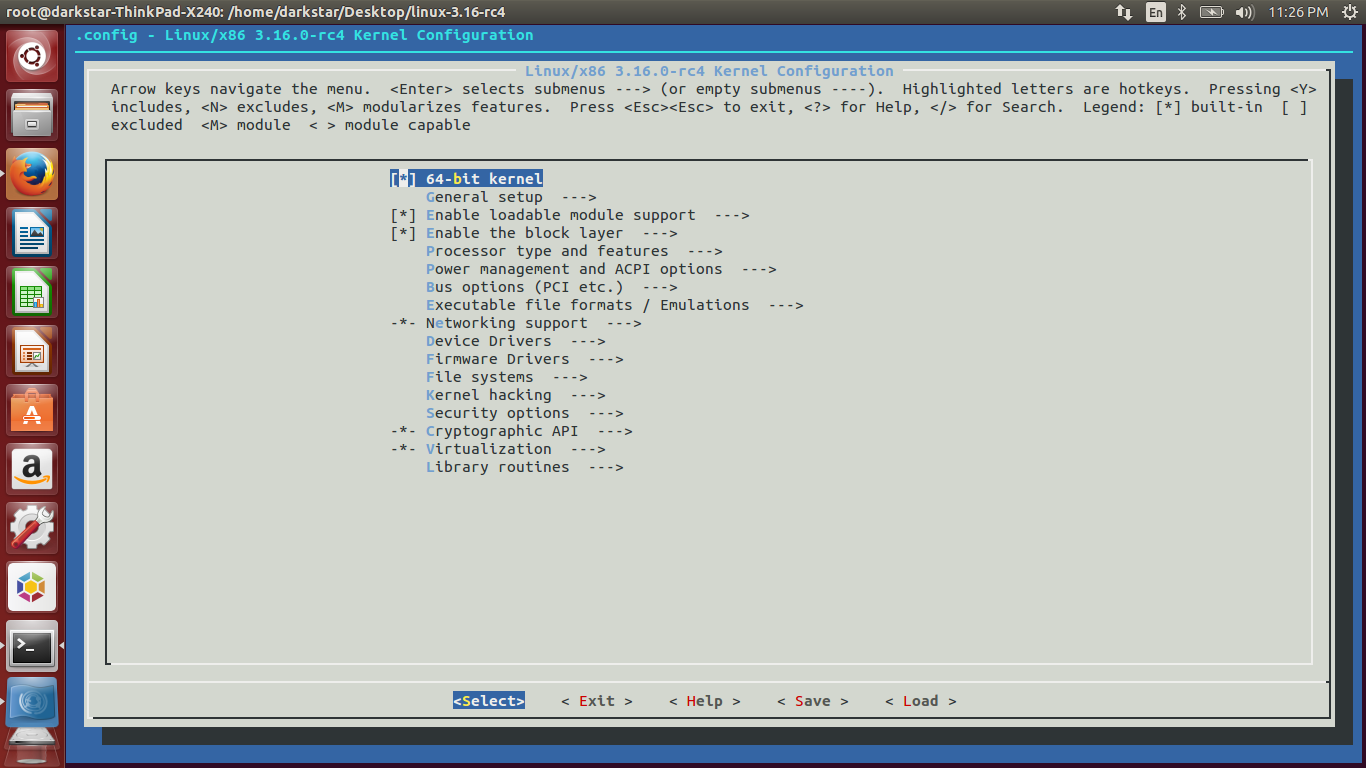
Task: Click the < Help > button
Action: [x=705, y=701]
